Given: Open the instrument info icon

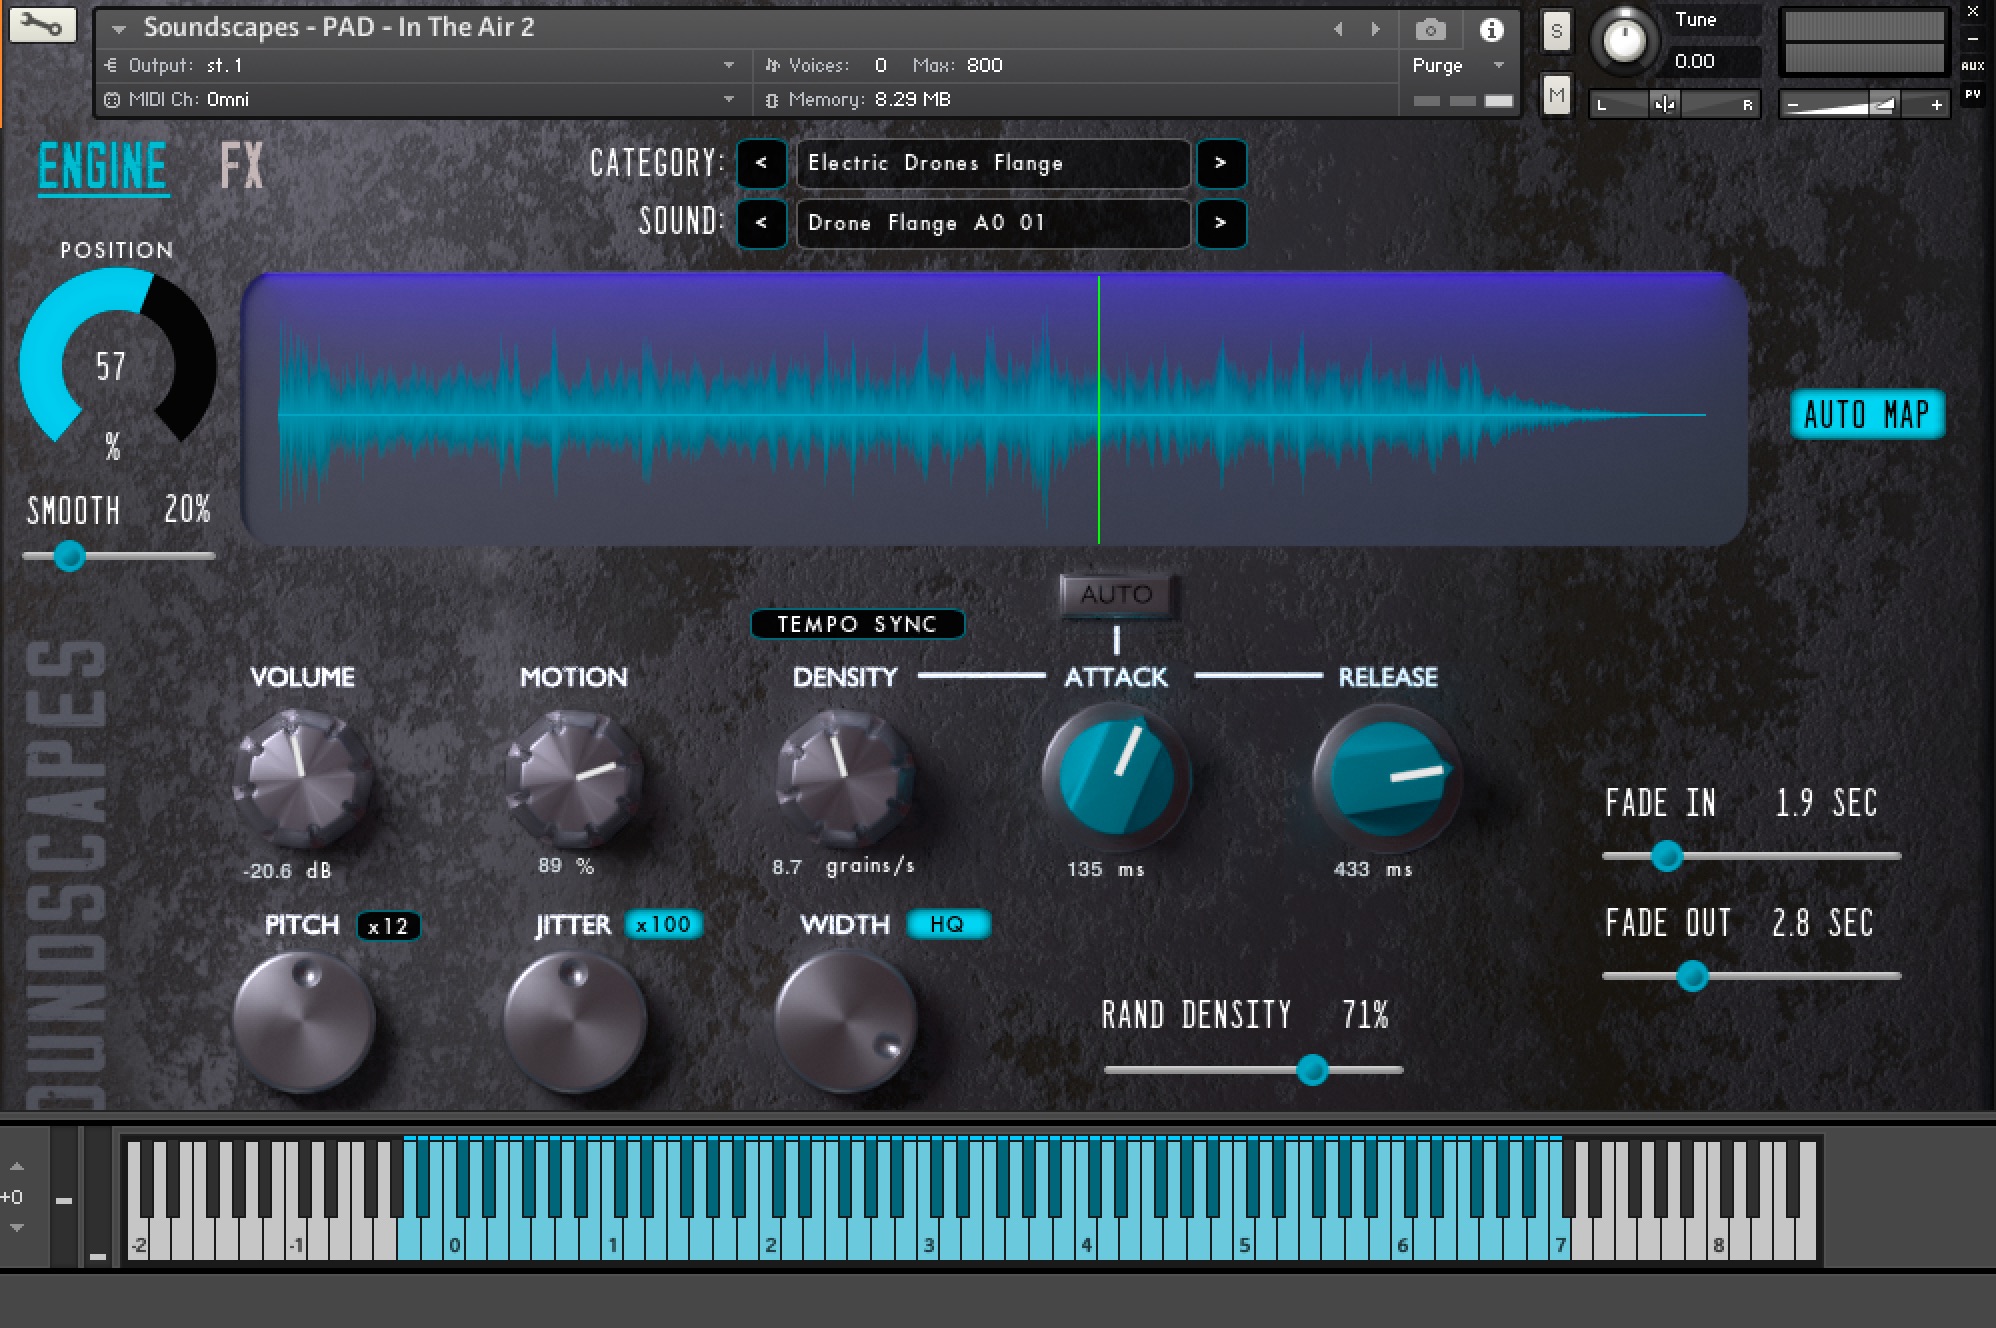Looking at the screenshot, I should (1491, 29).
